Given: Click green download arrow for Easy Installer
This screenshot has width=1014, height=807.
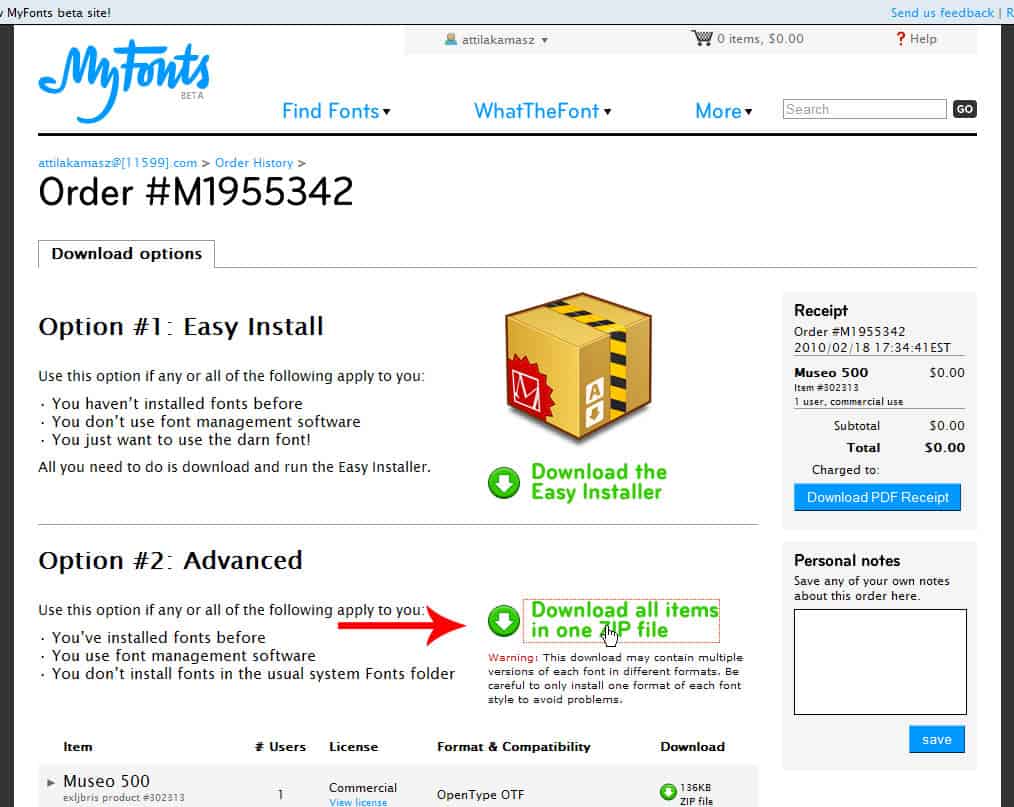Looking at the screenshot, I should [x=504, y=482].
